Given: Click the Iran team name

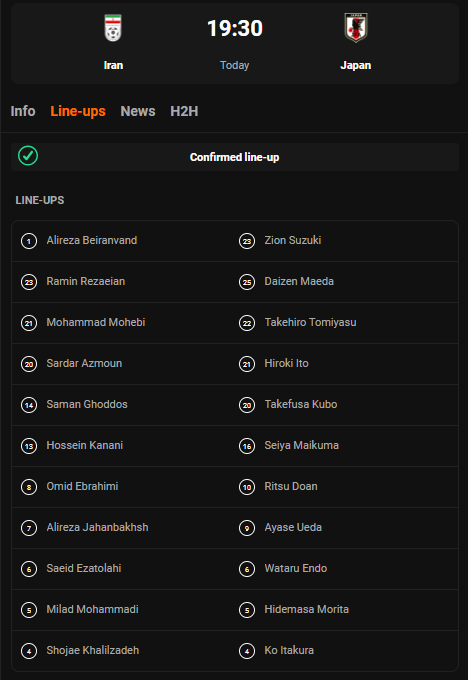Looking at the screenshot, I should [113, 65].
